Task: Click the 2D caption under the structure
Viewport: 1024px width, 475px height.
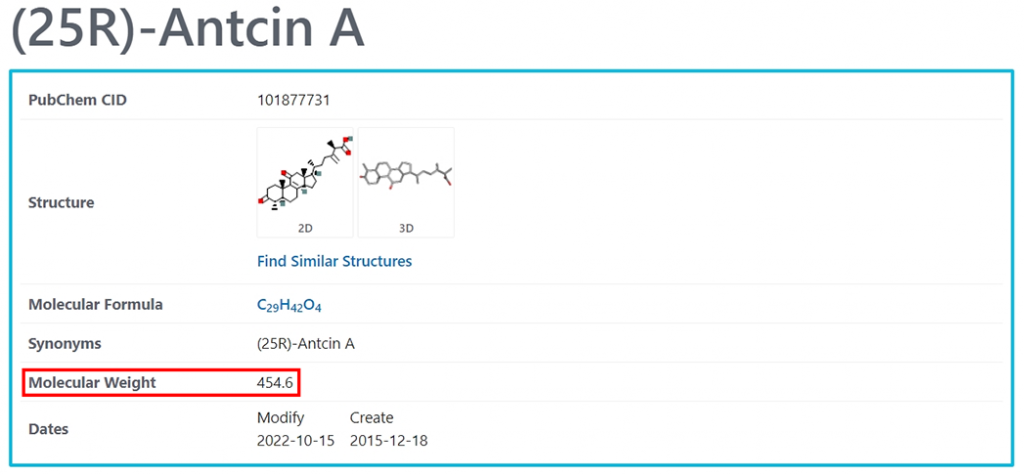Action: click(x=305, y=228)
